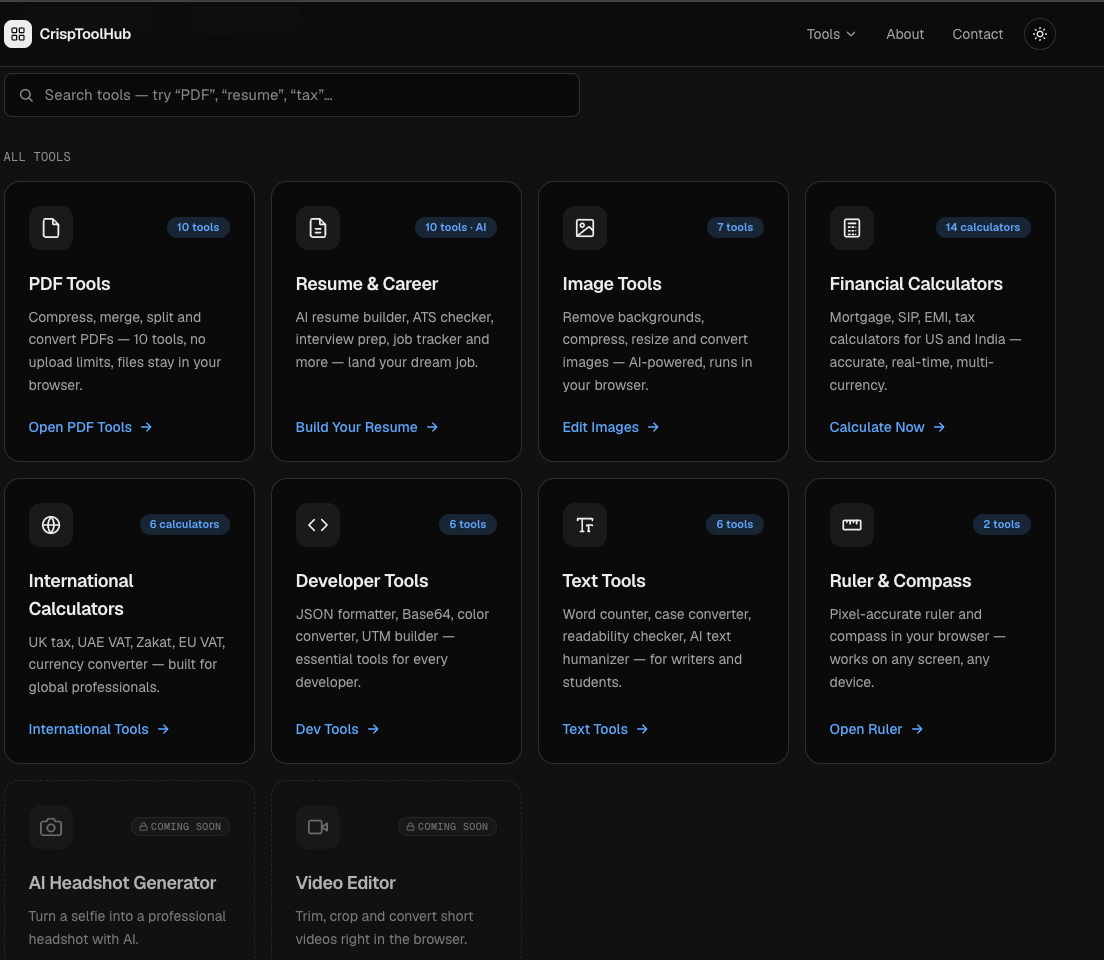Click the 6 tools badge on Developer Tools
The image size is (1104, 960).
(x=468, y=525)
